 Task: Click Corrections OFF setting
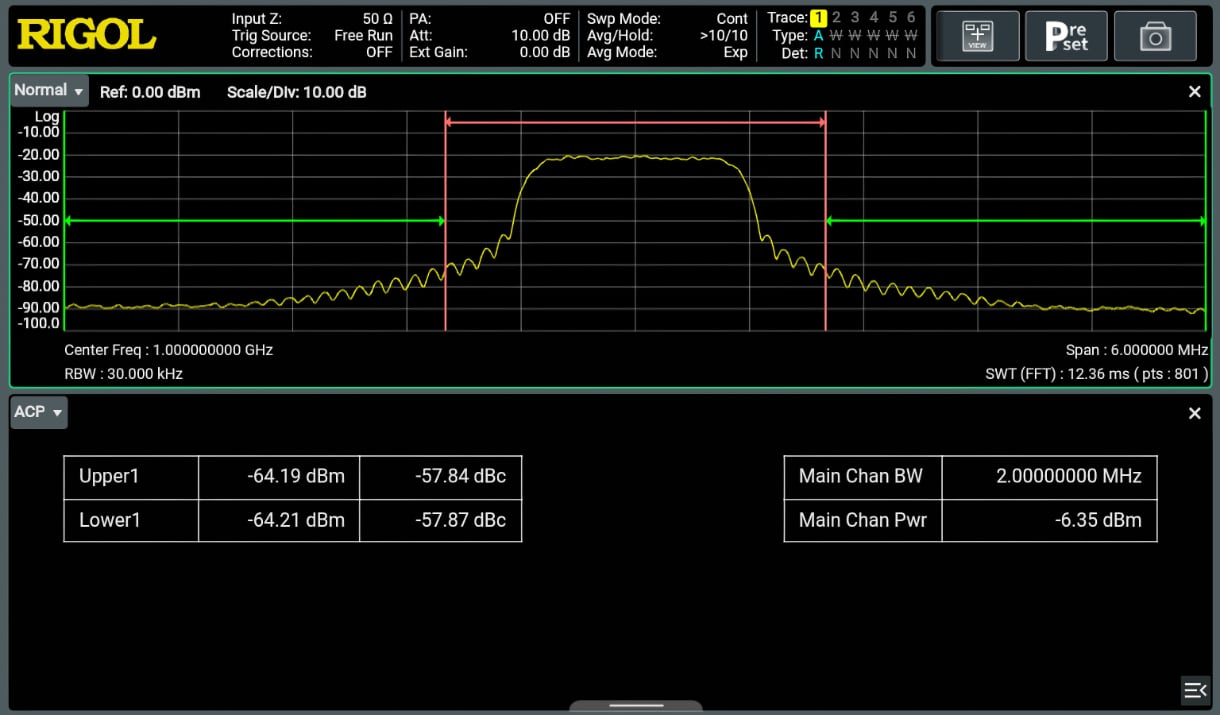click(312, 52)
